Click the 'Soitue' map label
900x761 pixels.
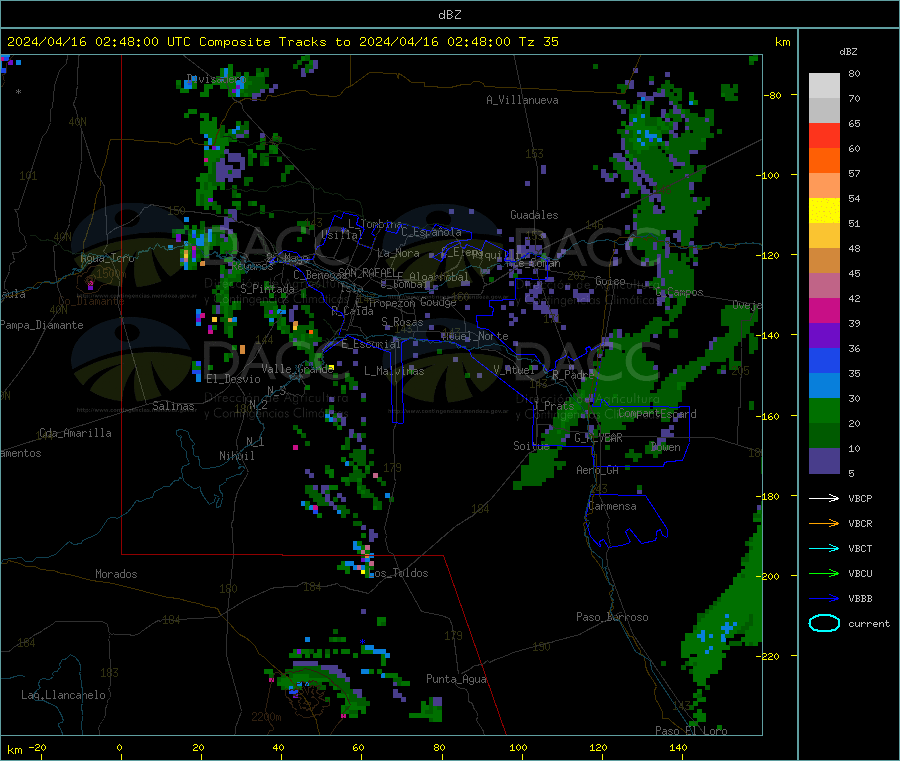[x=531, y=446]
